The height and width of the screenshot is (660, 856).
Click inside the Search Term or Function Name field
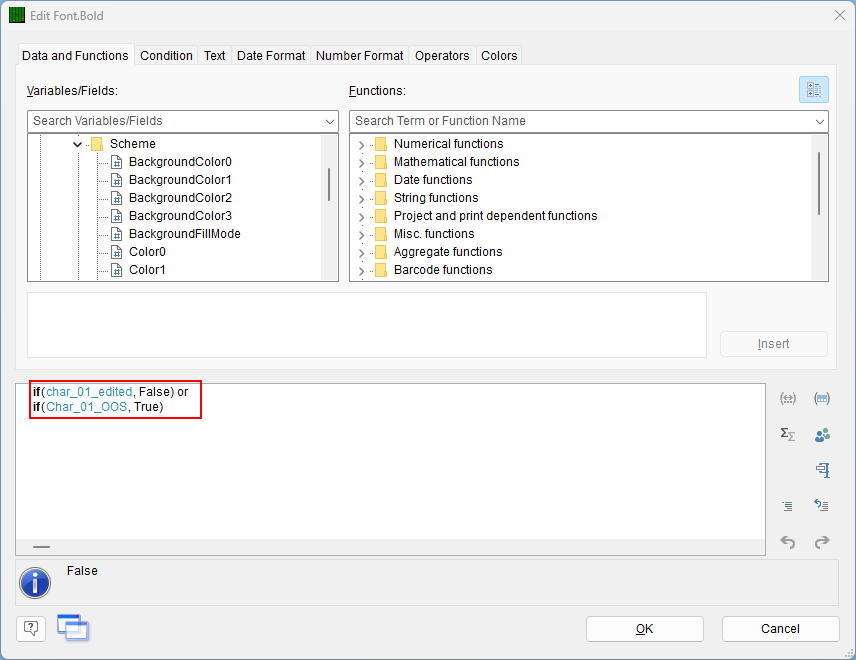point(550,119)
